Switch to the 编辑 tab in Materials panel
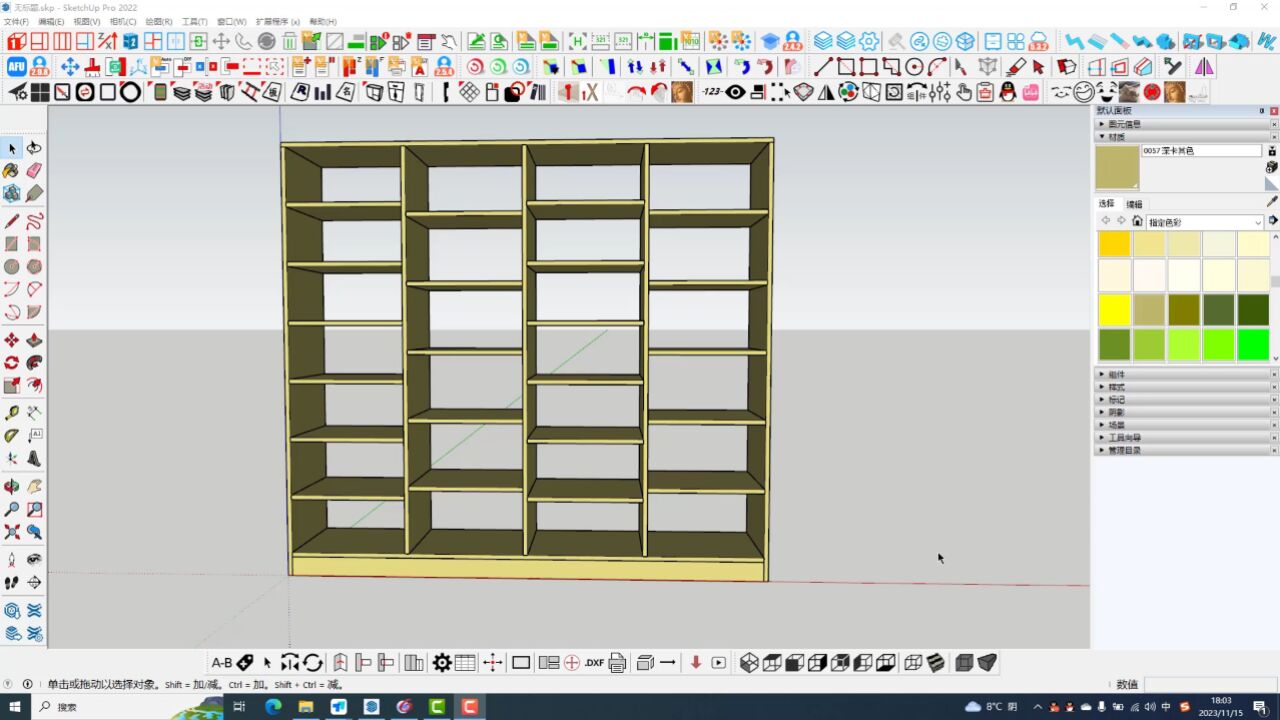 point(1134,203)
